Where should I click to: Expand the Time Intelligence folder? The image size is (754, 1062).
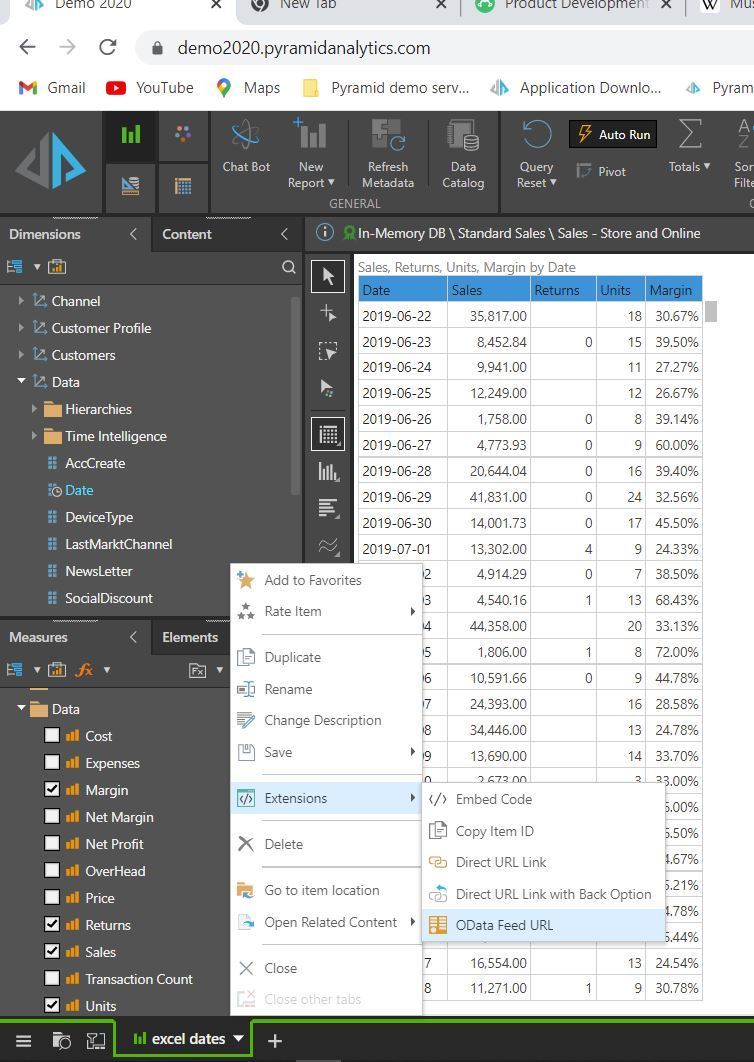[x=35, y=436]
